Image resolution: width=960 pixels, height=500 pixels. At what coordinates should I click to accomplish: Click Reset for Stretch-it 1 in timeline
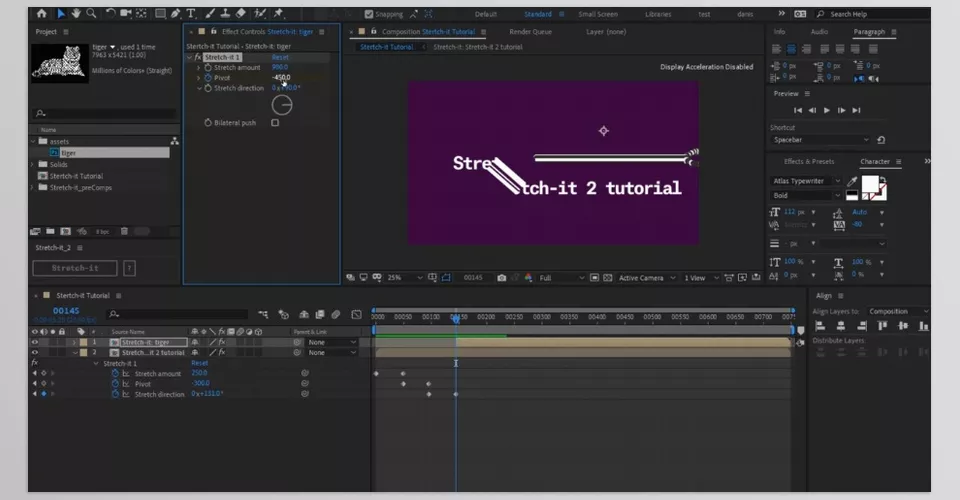tap(200, 363)
